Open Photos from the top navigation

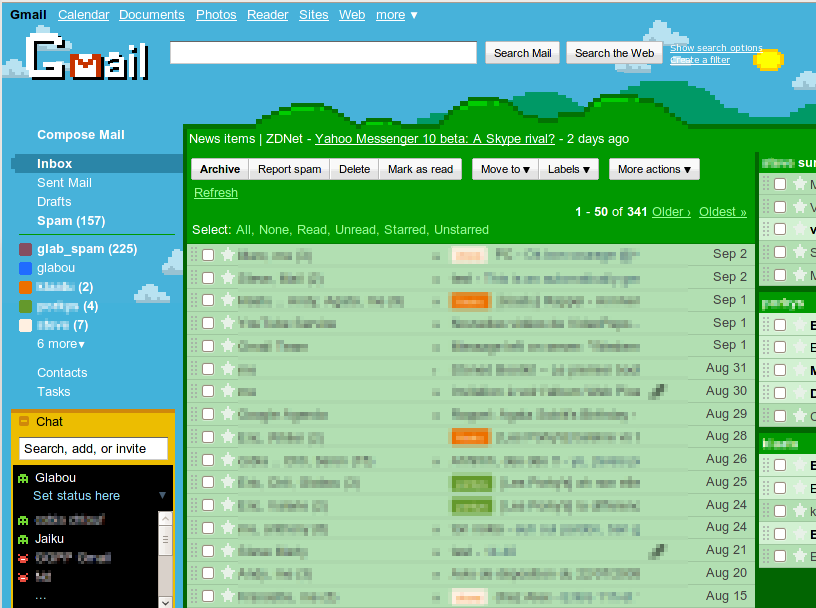216,15
